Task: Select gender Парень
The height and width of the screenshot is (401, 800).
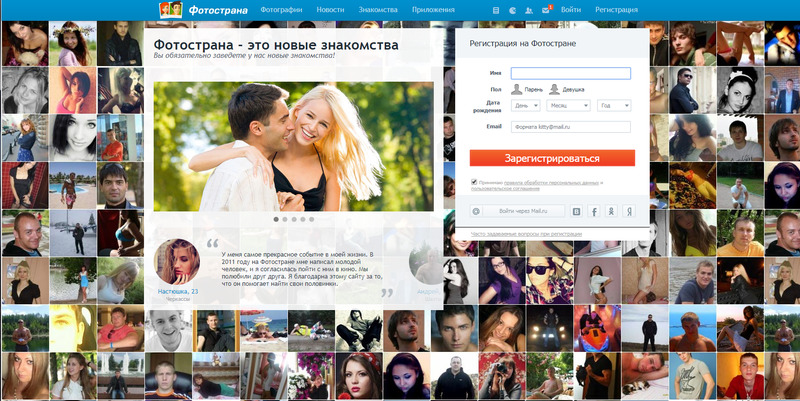Action: 527,89
